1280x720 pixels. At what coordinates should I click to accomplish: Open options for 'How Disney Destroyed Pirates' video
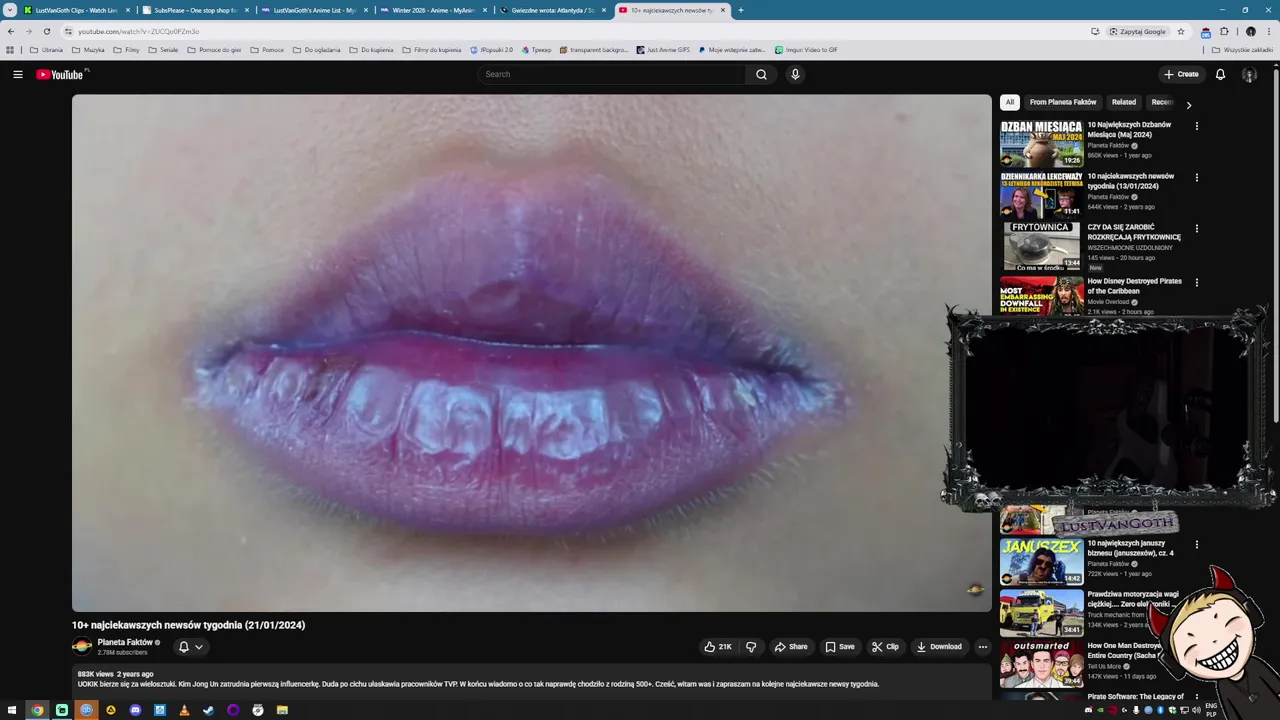point(1196,283)
